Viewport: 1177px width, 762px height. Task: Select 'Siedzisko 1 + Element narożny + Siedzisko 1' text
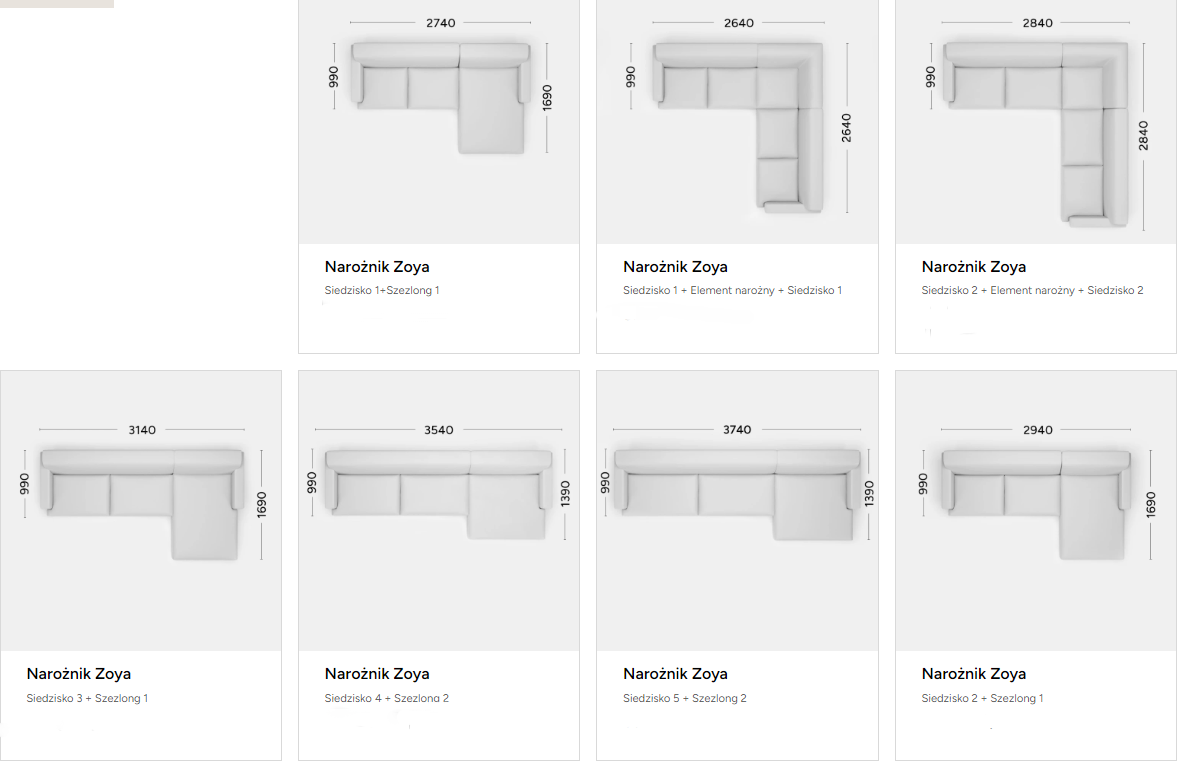click(x=732, y=291)
